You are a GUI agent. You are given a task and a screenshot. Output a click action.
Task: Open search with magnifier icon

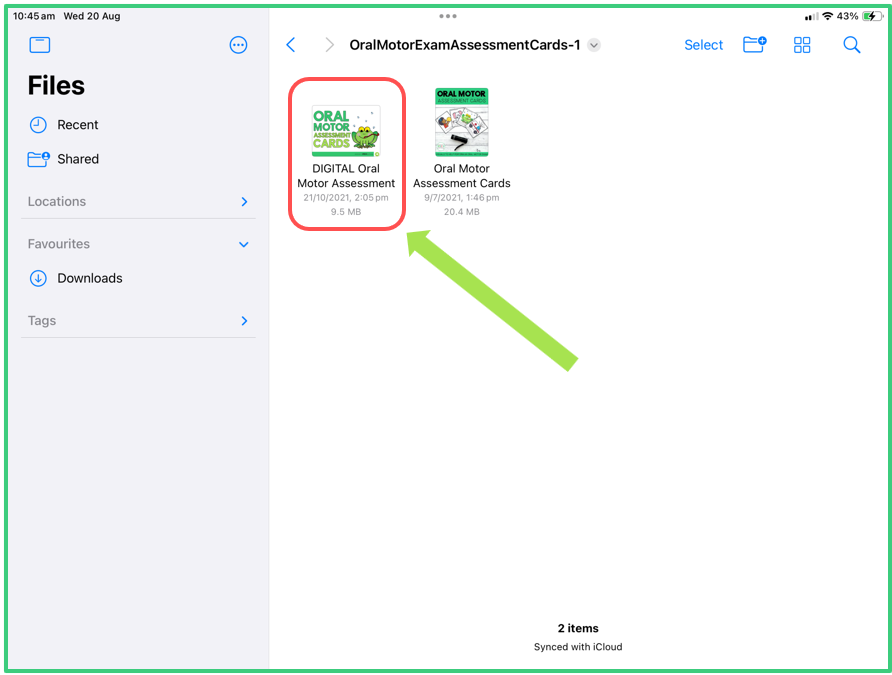click(x=852, y=45)
